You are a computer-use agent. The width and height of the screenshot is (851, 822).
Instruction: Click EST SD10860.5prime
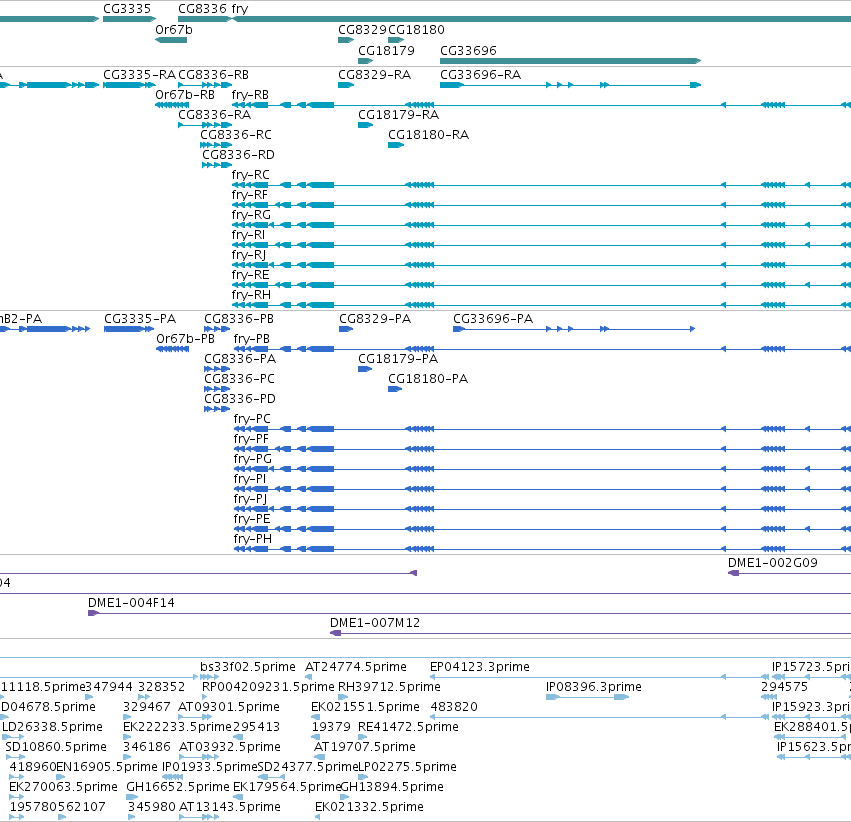[x=56, y=747]
